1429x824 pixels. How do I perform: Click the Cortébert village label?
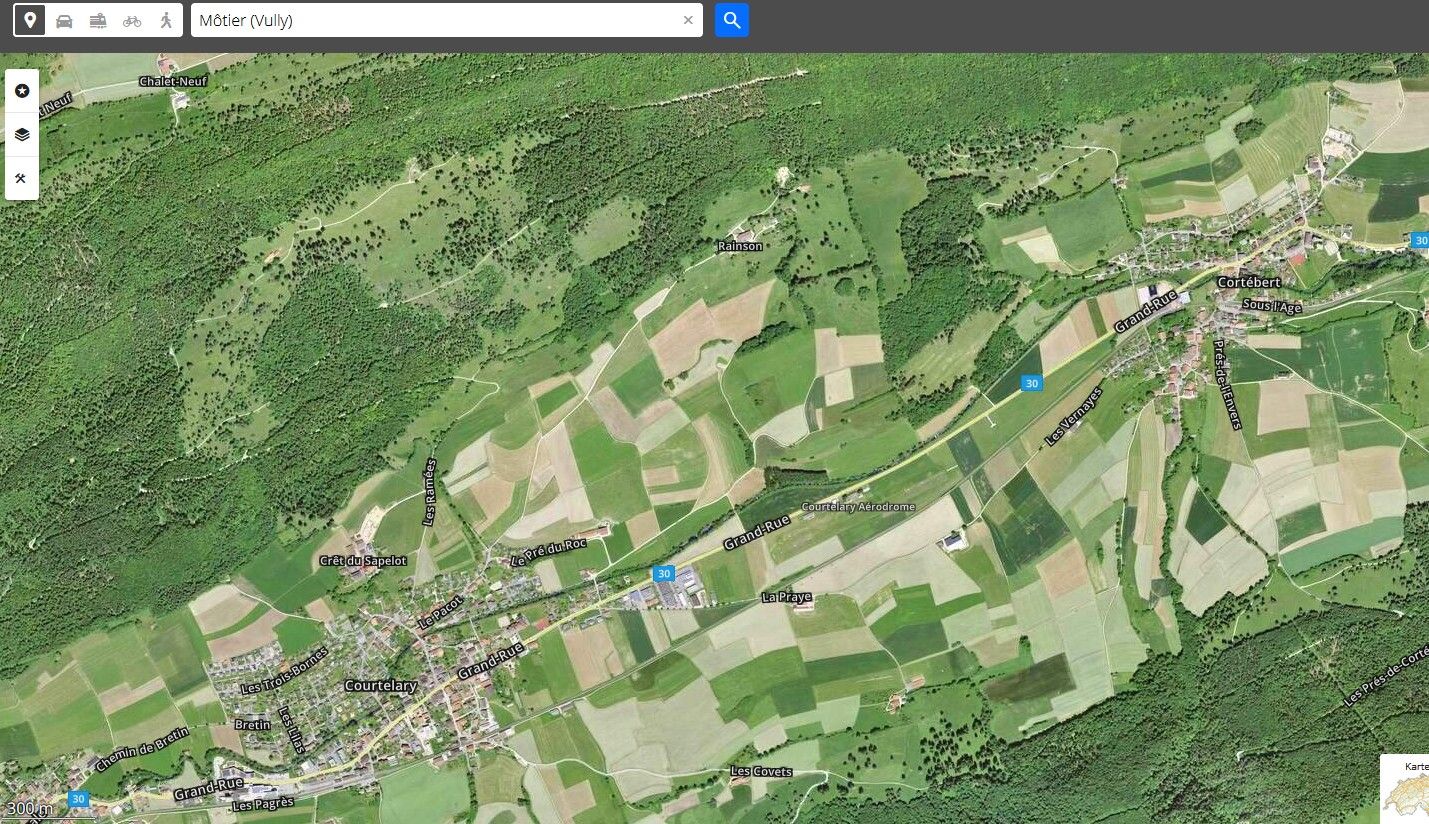click(1248, 283)
